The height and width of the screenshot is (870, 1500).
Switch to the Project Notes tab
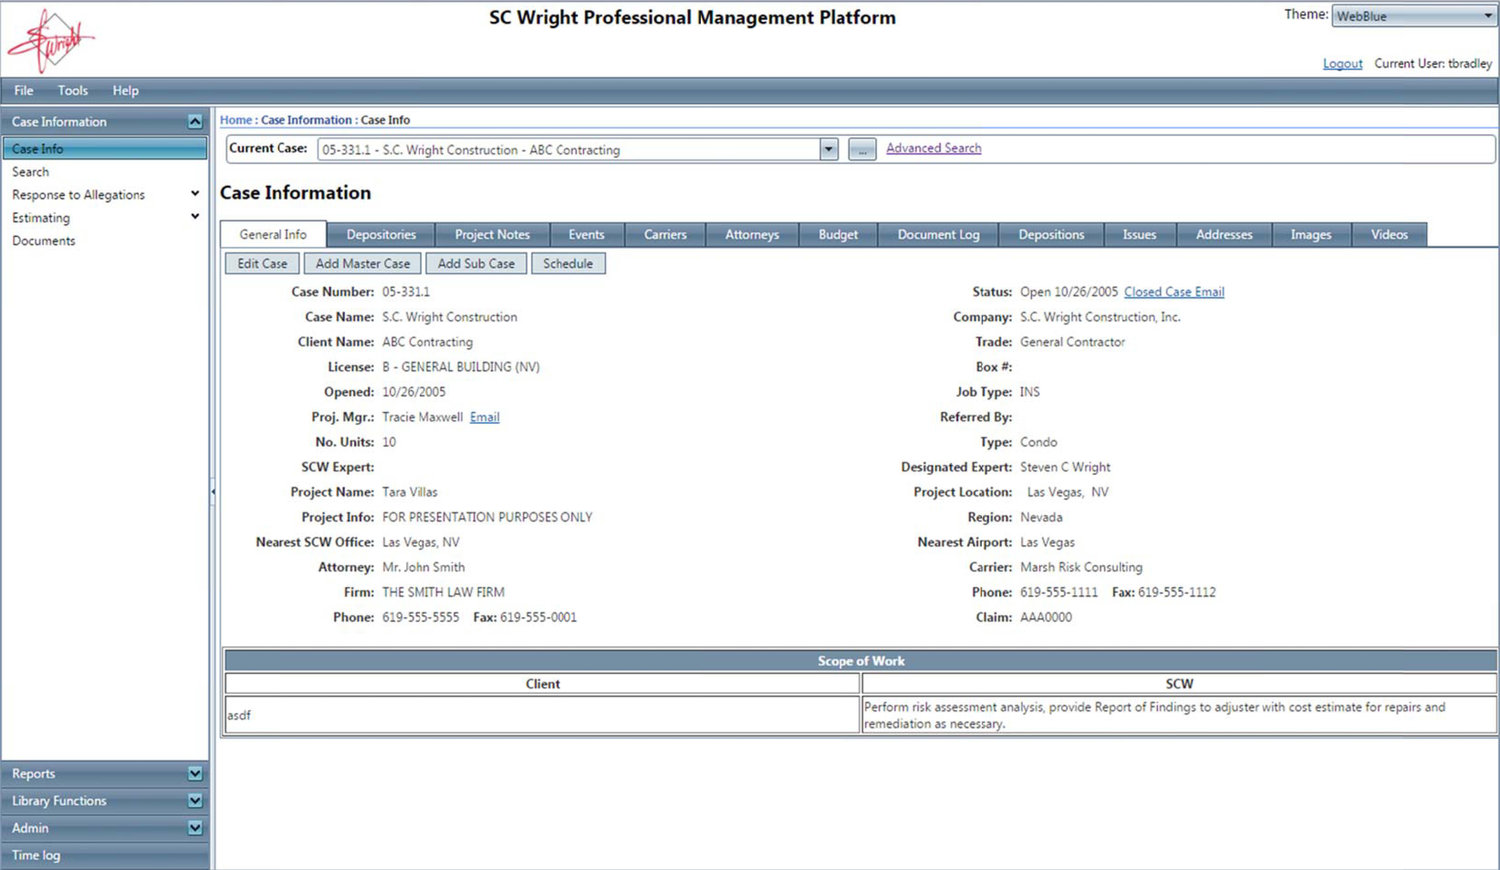(492, 234)
